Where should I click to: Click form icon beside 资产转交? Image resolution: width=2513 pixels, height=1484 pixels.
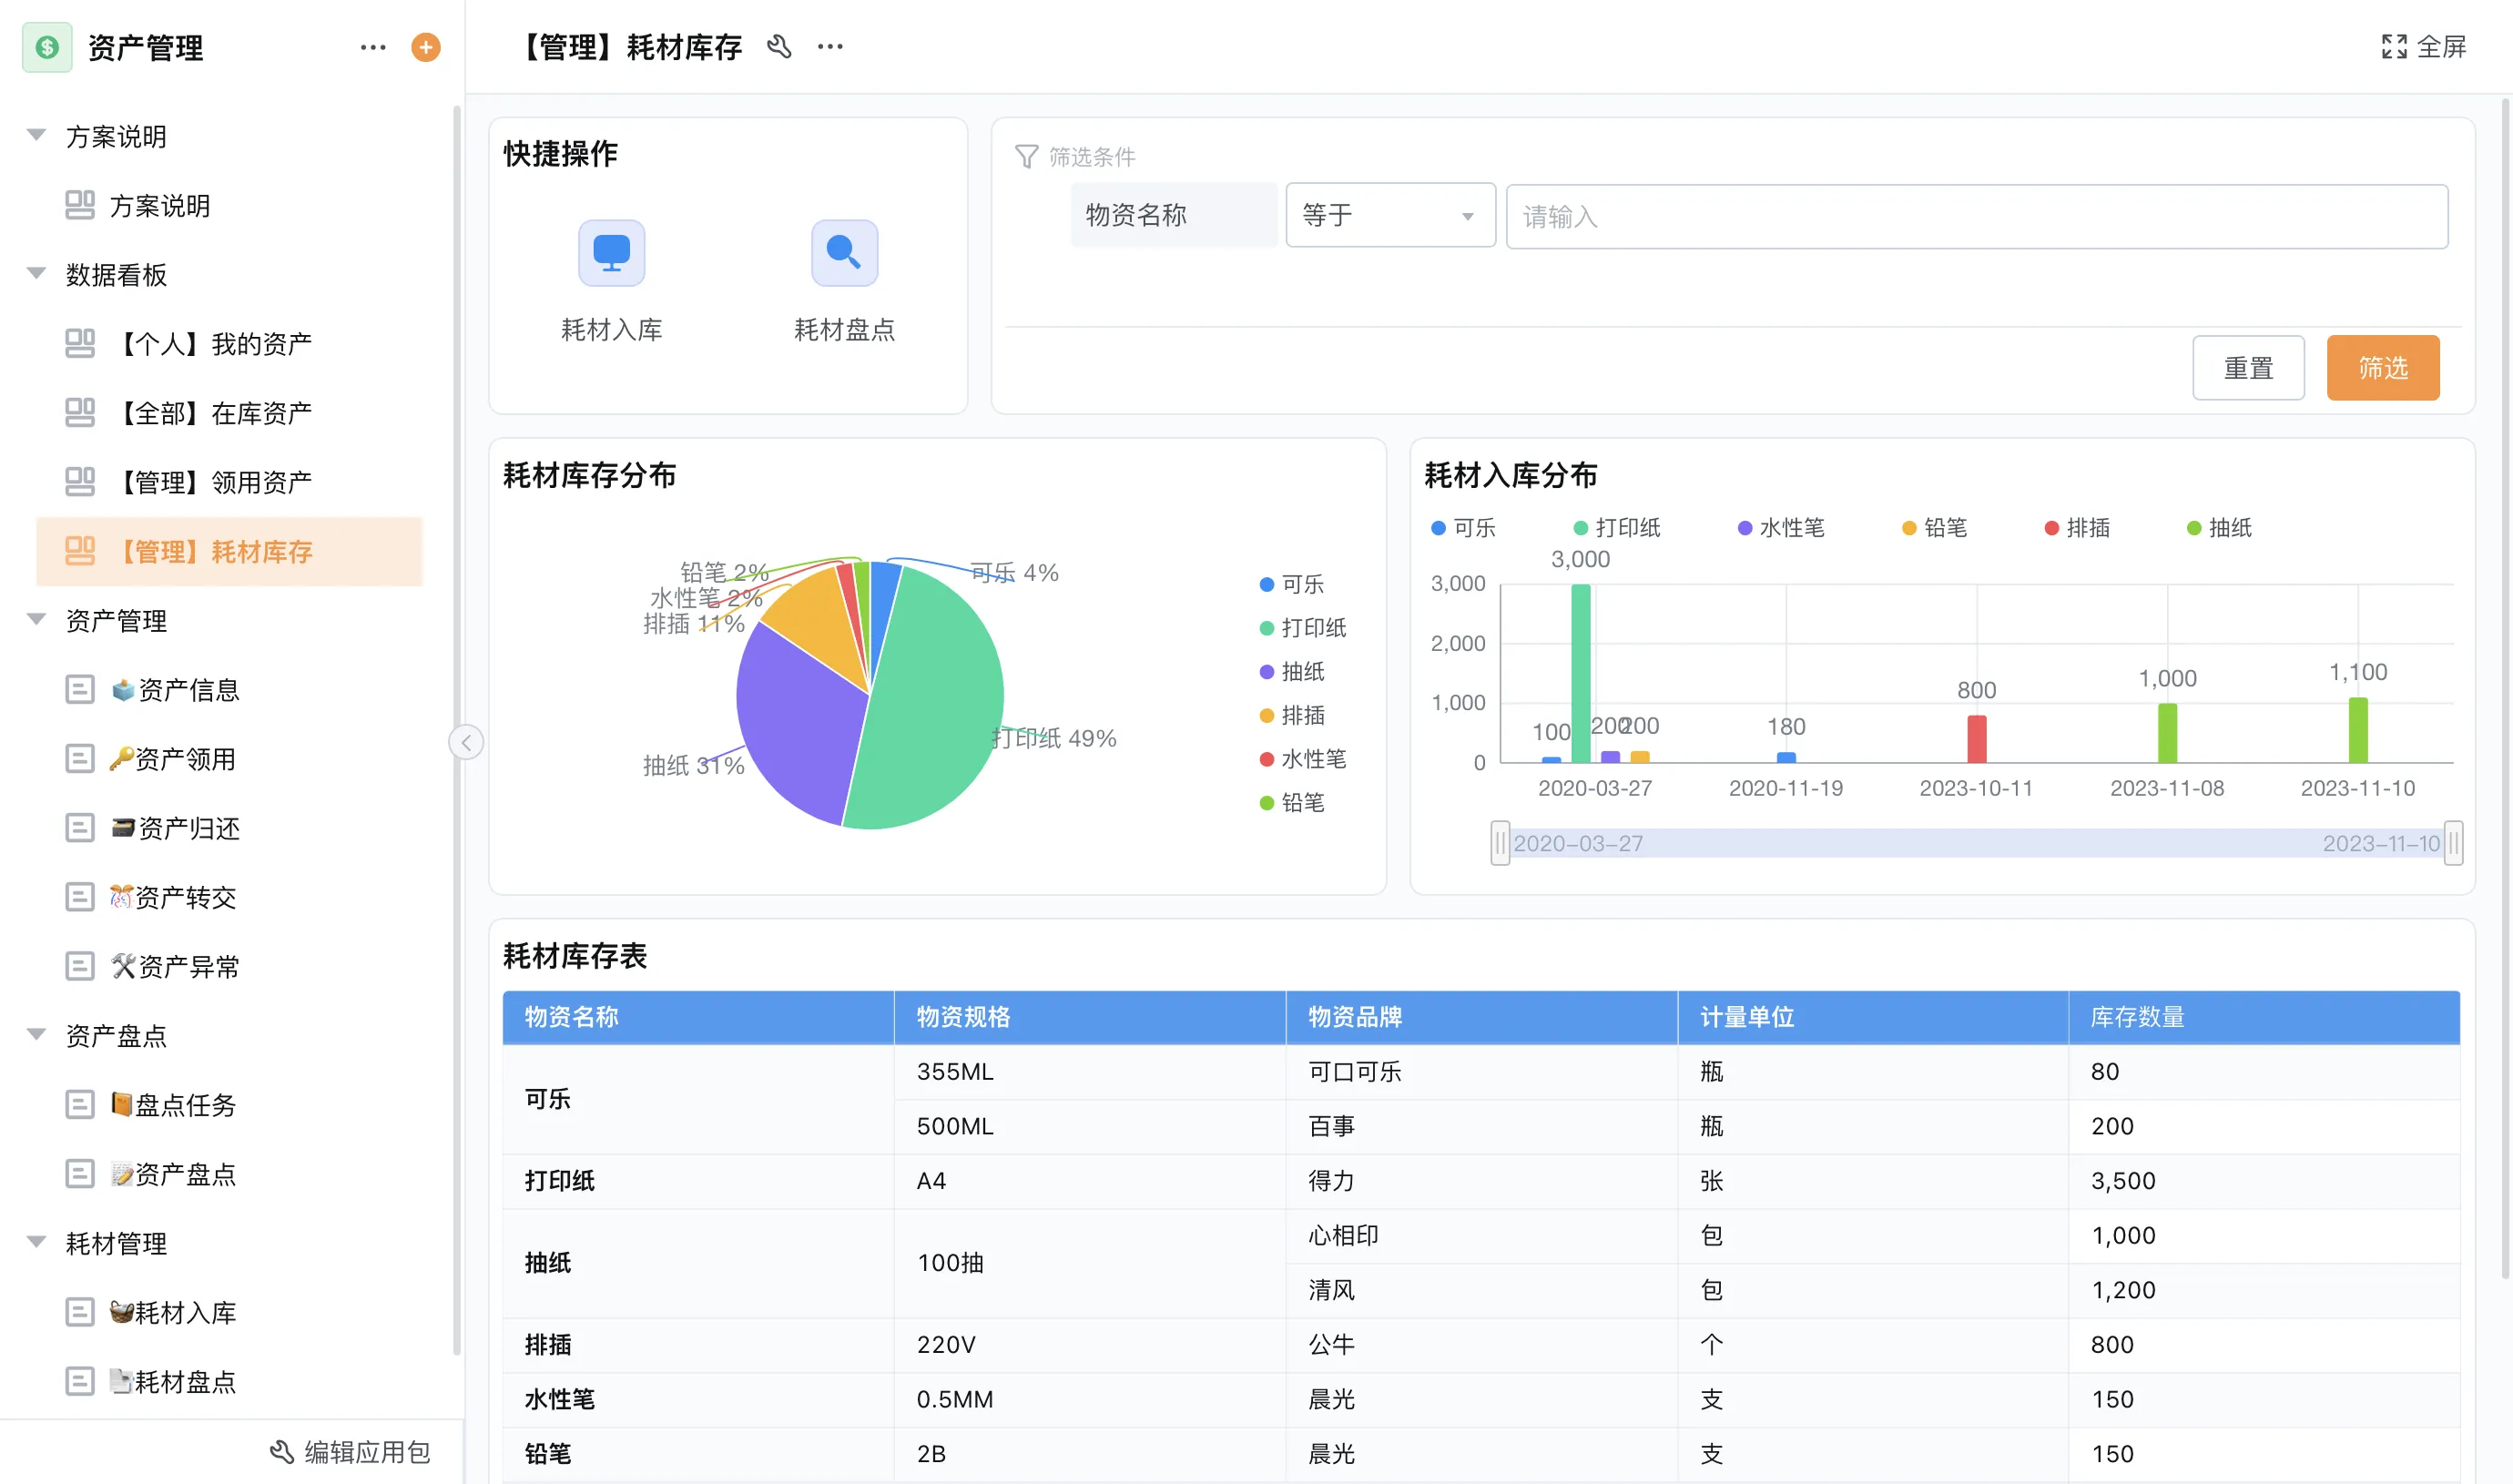click(x=80, y=897)
